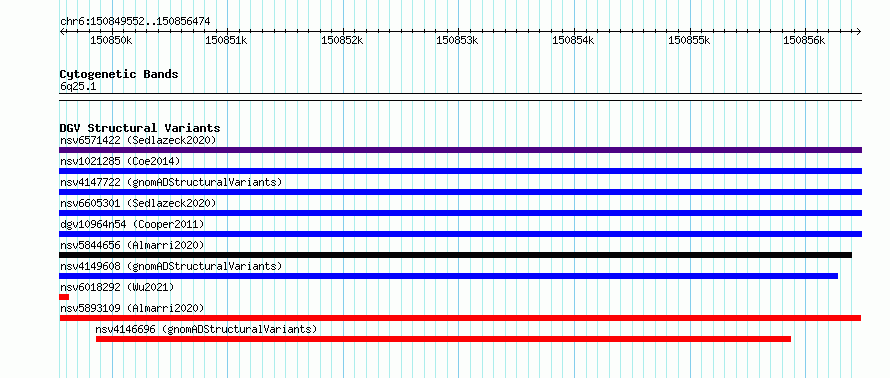Select the red nsv5893109 variant bar
Viewport: 890px width, 378px height.
coord(460,318)
